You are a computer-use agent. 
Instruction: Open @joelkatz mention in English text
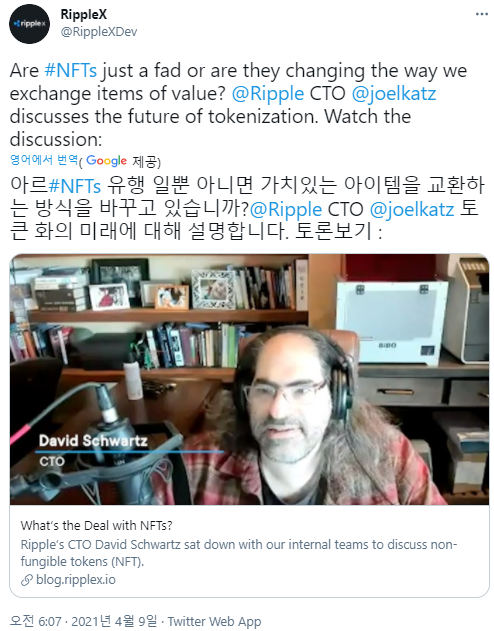[x=394, y=94]
